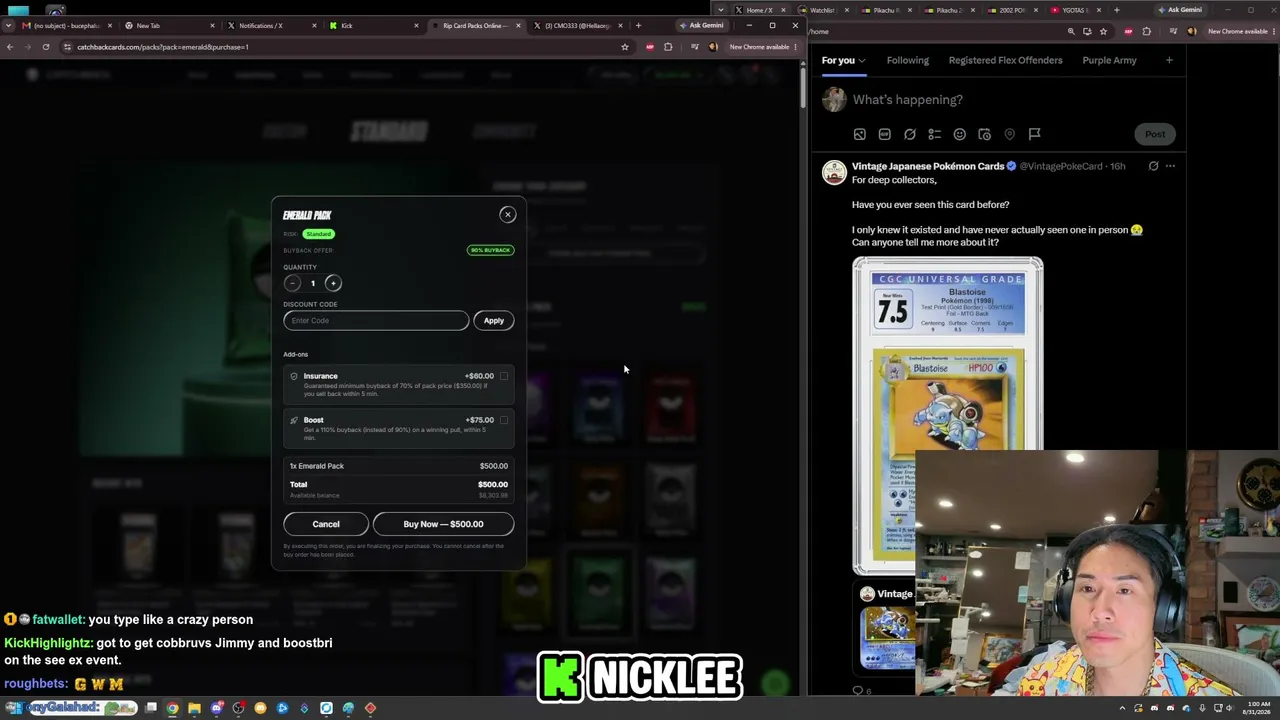
Task: Open Extensions menu in left Chrome window
Action: [668, 47]
